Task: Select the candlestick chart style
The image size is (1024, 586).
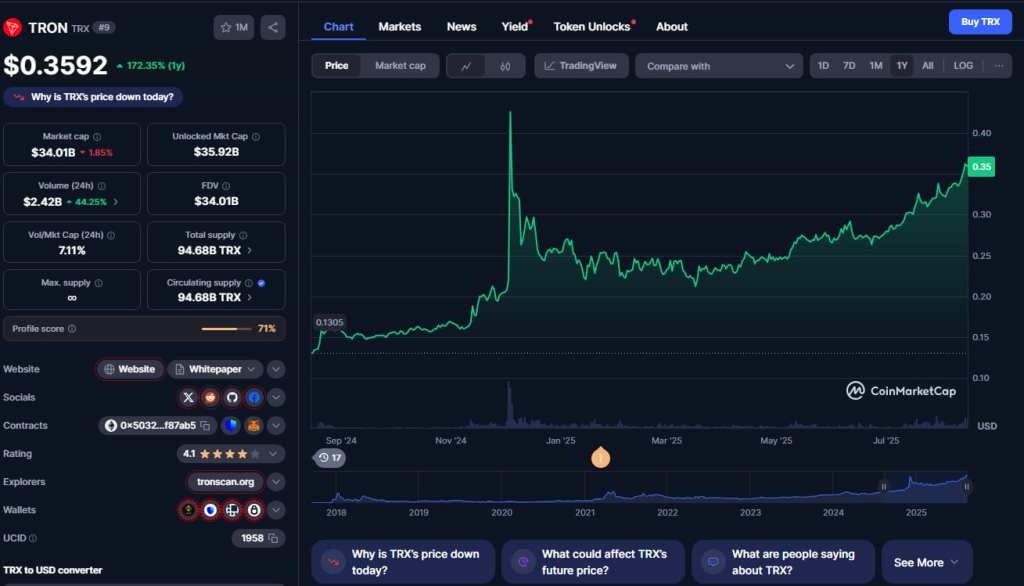Action: point(505,66)
